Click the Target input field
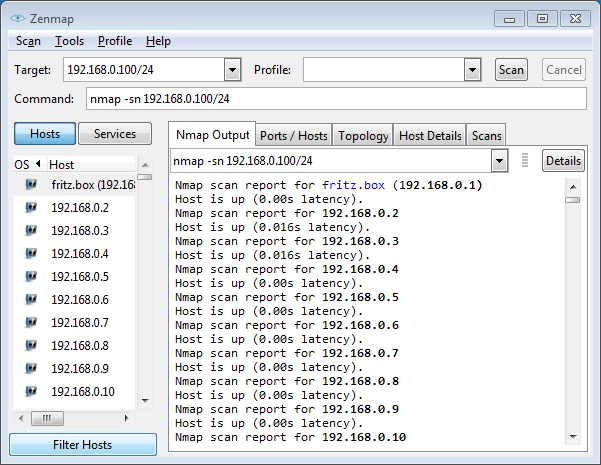 tap(144, 70)
